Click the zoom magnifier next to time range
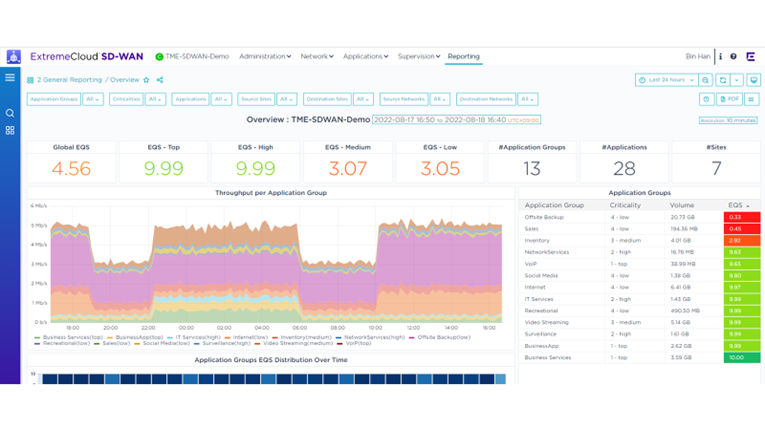This screenshot has height=430, width=765. coord(705,80)
